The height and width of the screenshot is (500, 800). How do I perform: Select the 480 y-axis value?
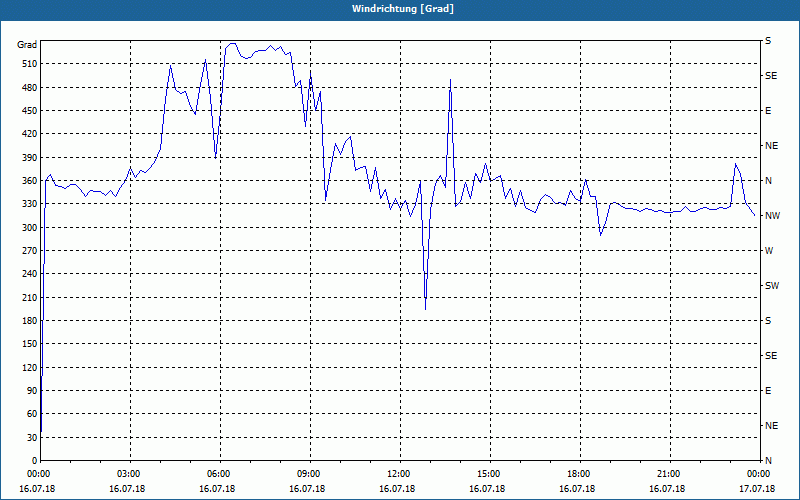click(31, 88)
